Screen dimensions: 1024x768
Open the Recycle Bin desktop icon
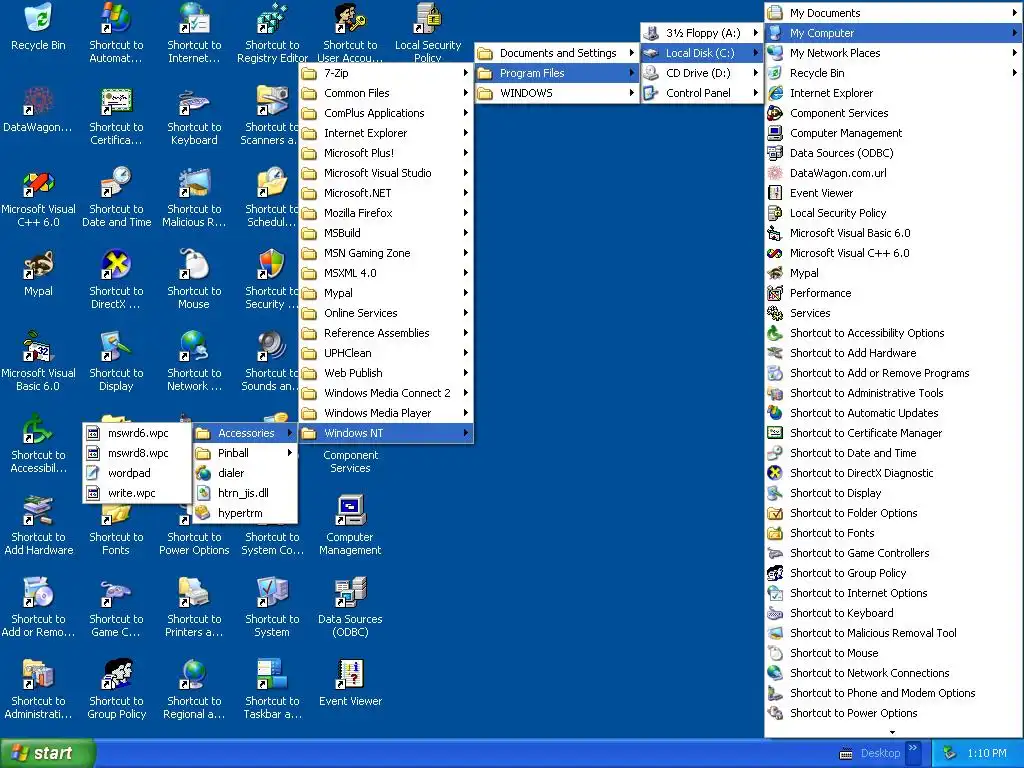click(x=39, y=28)
